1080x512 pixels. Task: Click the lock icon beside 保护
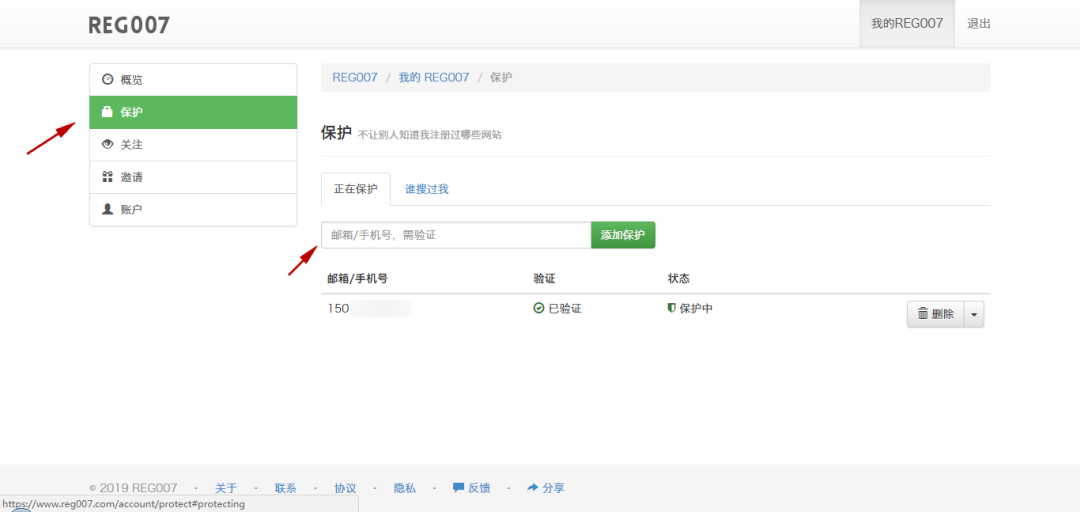(x=107, y=112)
